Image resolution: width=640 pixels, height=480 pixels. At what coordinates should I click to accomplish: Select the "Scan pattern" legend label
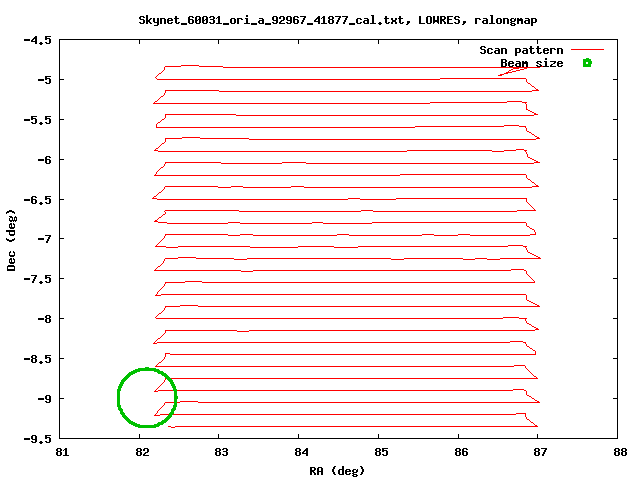521,50
